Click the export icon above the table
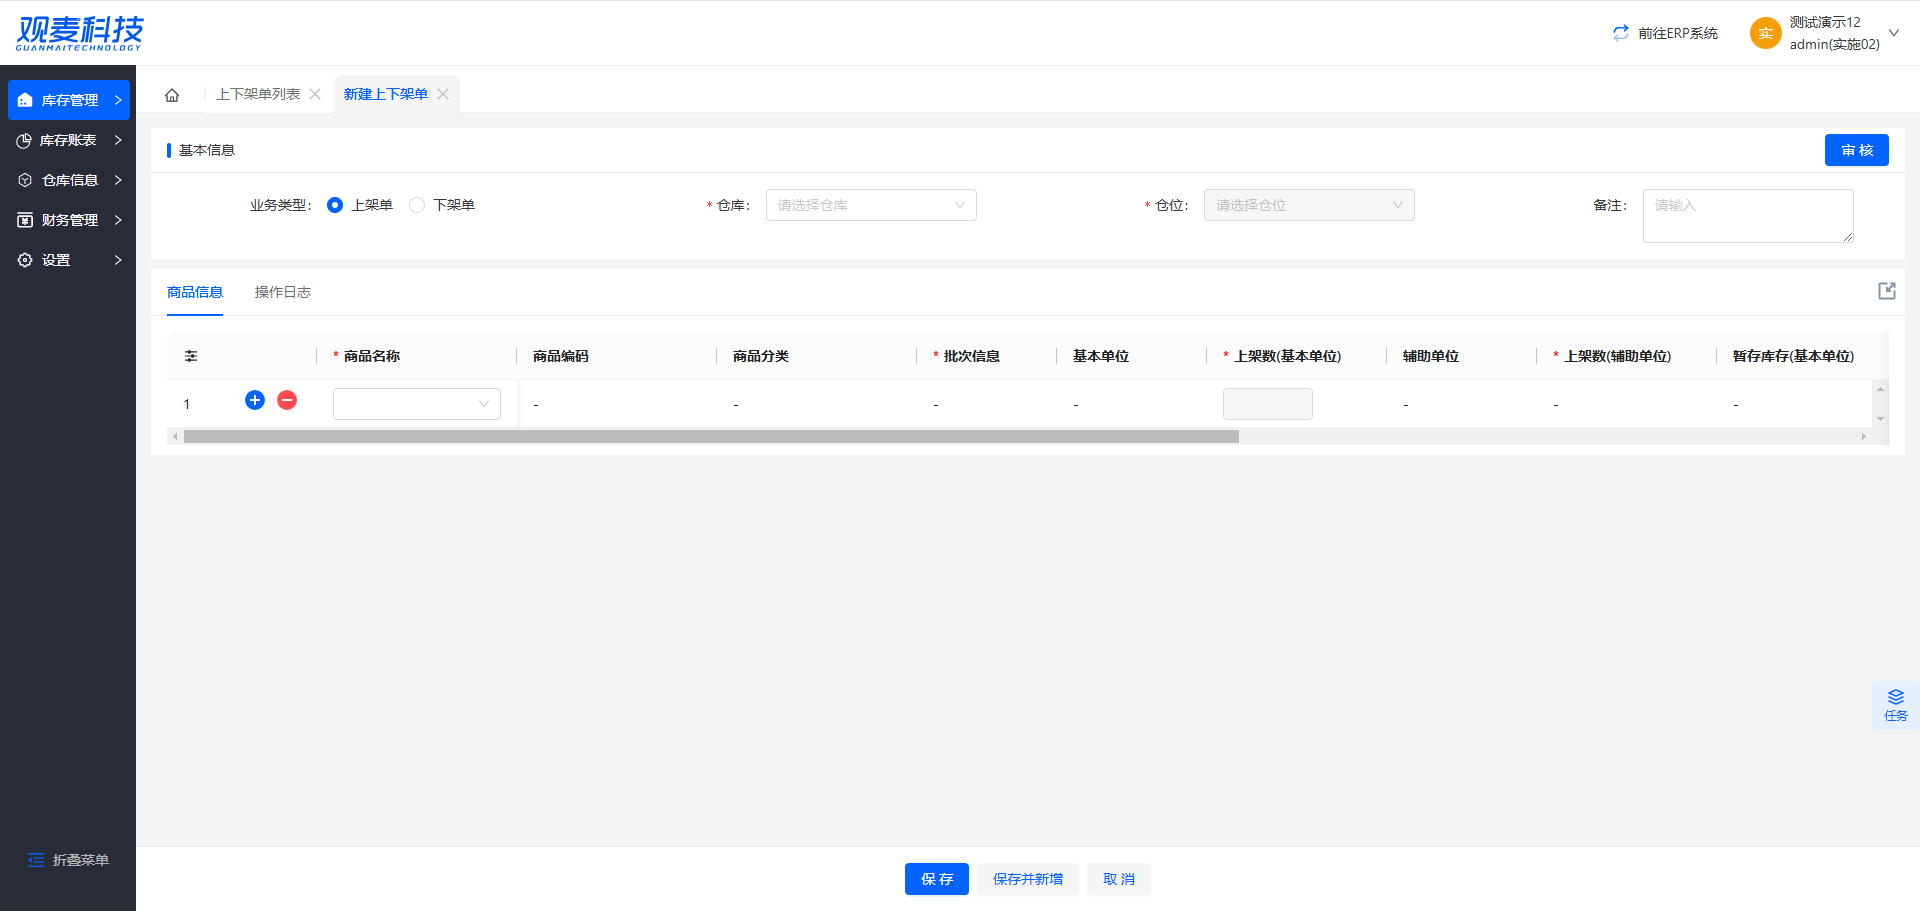 [x=1886, y=291]
